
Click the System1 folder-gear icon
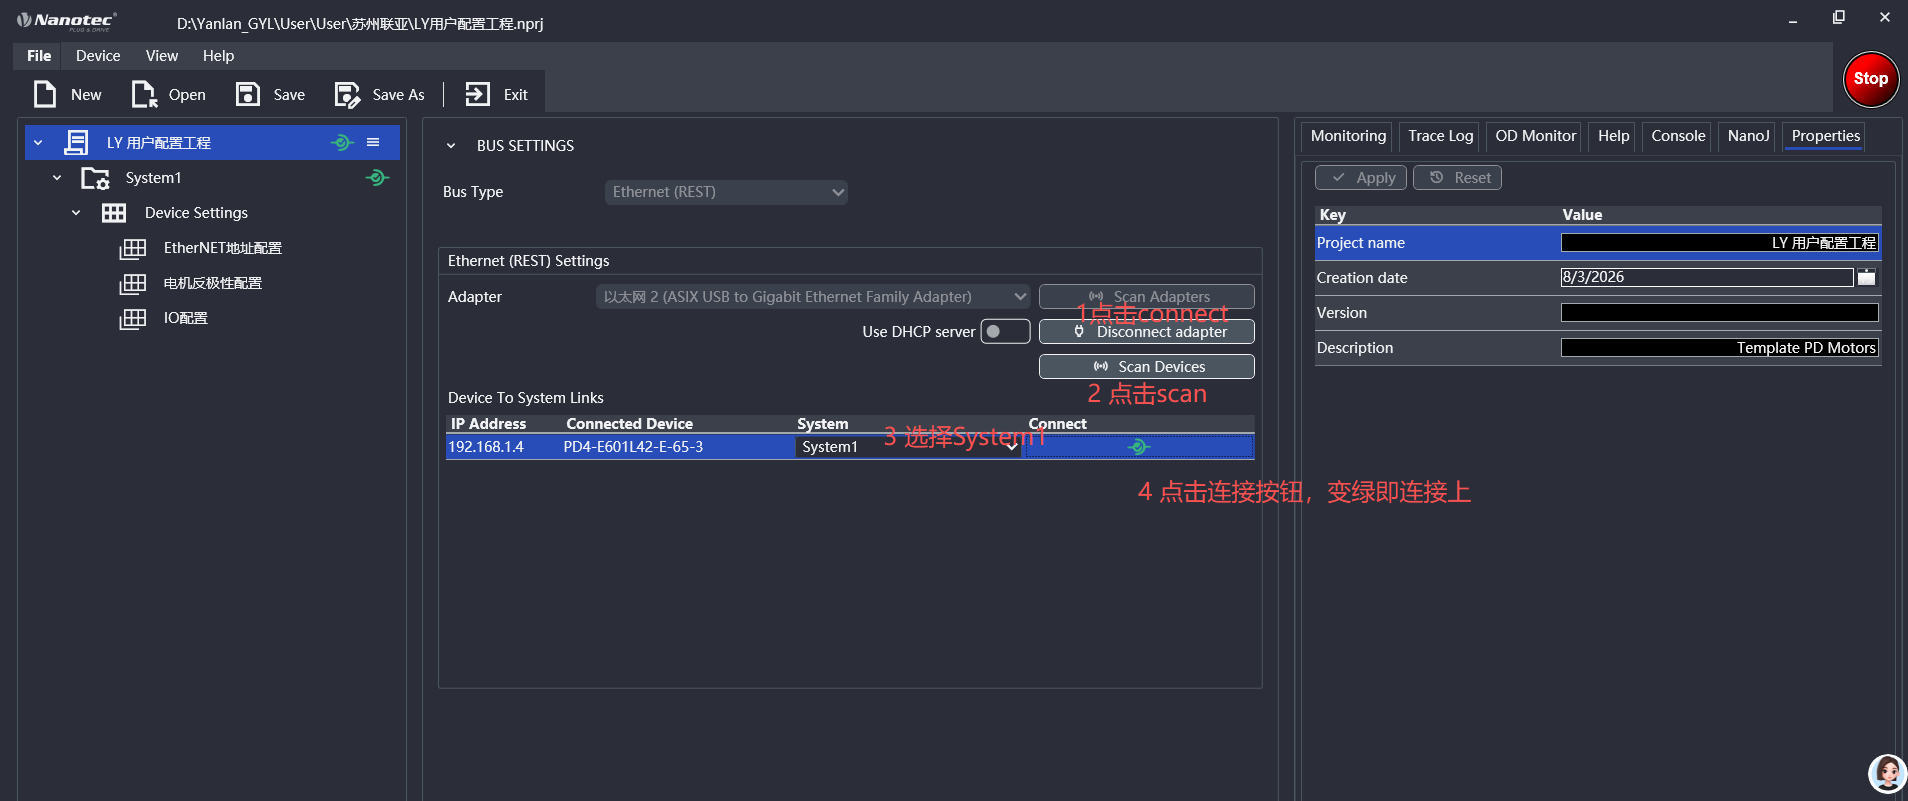[95, 178]
